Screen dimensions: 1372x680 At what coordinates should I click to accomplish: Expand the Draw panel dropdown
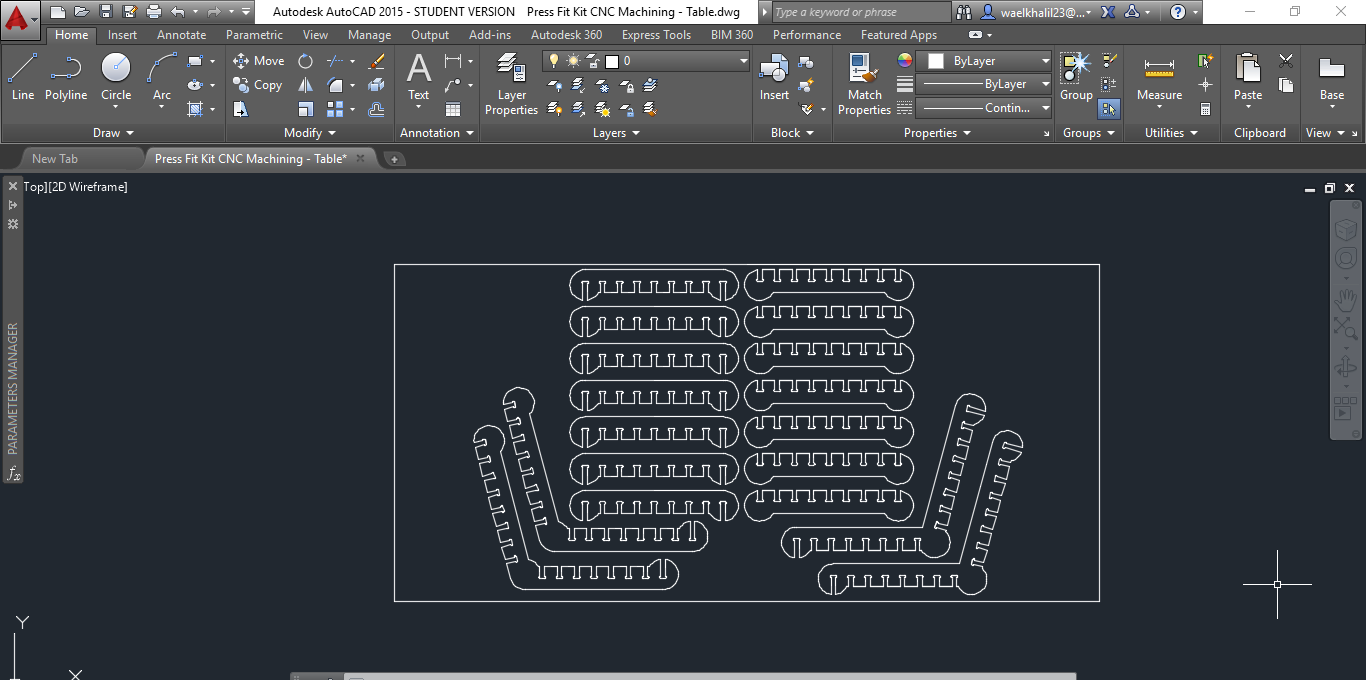(x=113, y=133)
